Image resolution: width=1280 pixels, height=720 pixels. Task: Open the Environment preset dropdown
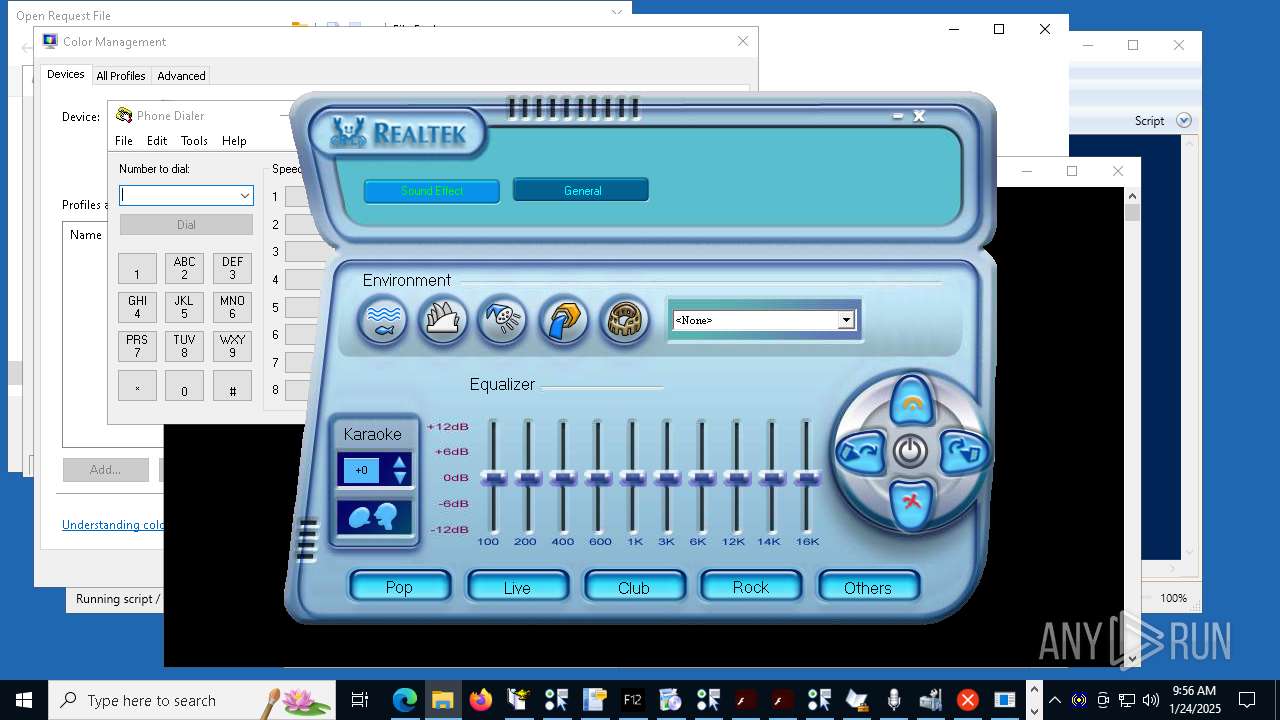(846, 320)
